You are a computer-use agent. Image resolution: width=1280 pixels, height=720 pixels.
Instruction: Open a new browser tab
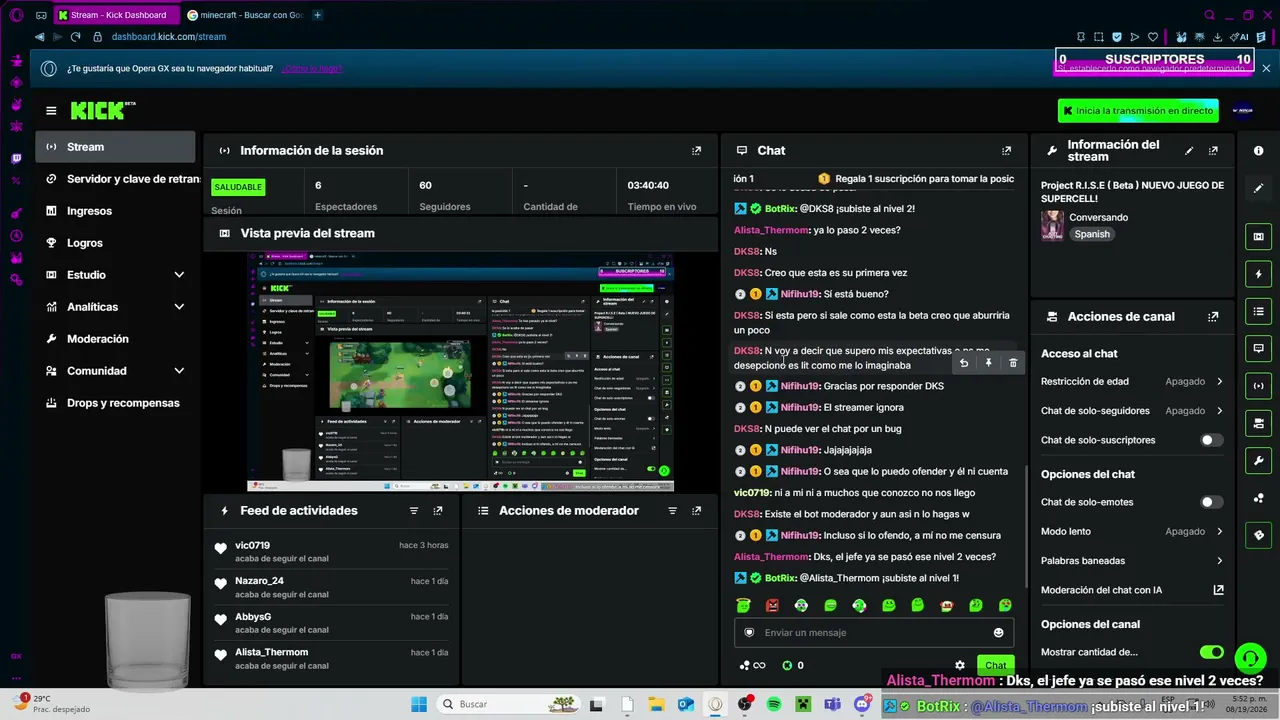click(x=317, y=15)
